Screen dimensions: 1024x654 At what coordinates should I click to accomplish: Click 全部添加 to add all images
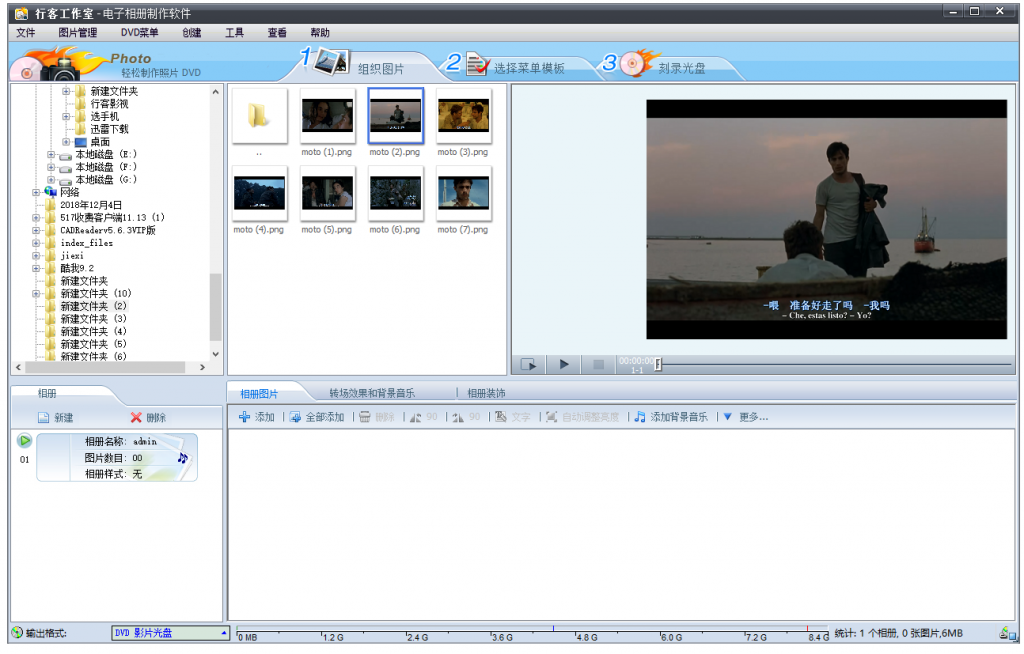[317, 417]
